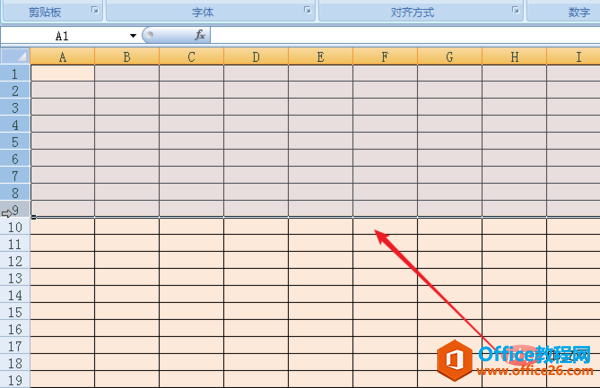
Task: Select column B header
Action: 127,57
